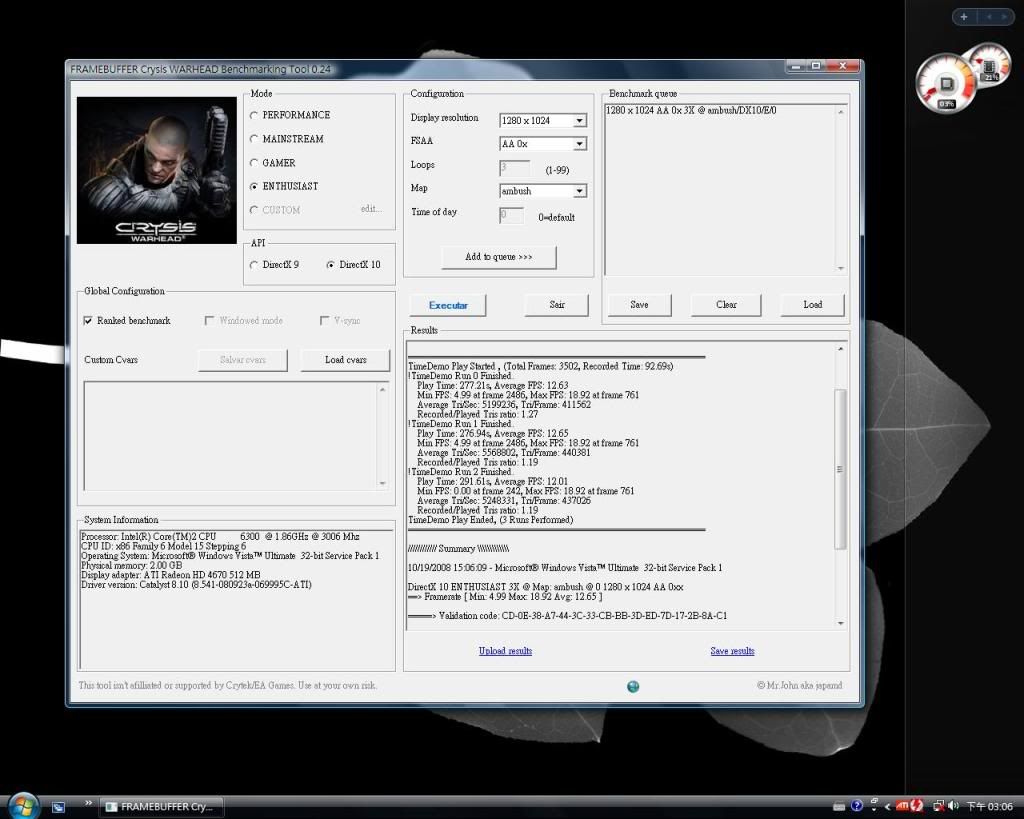Click Results scrollbar down arrow
The image size is (1024, 819).
(840, 623)
